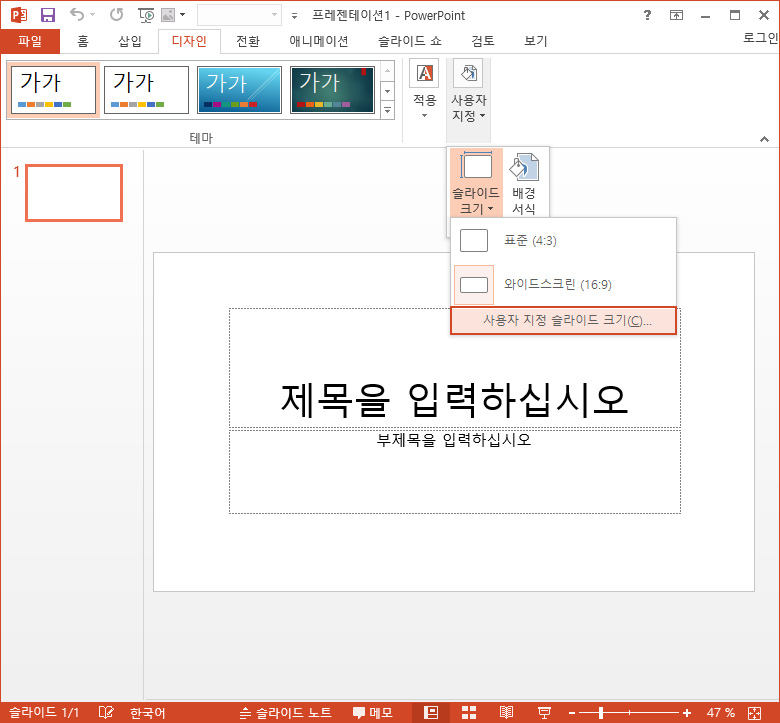Image resolution: width=780 pixels, height=723 pixels.
Task: Click Fit slide to current window icon
Action: click(x=754, y=713)
